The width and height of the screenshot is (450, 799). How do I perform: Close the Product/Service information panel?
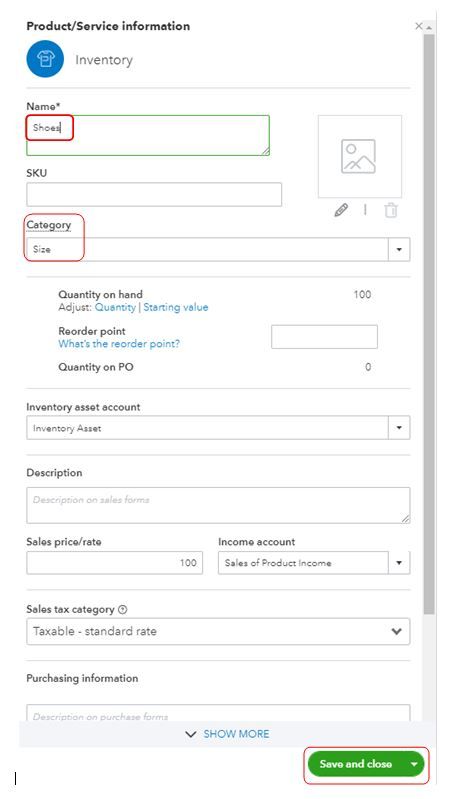[x=418, y=26]
